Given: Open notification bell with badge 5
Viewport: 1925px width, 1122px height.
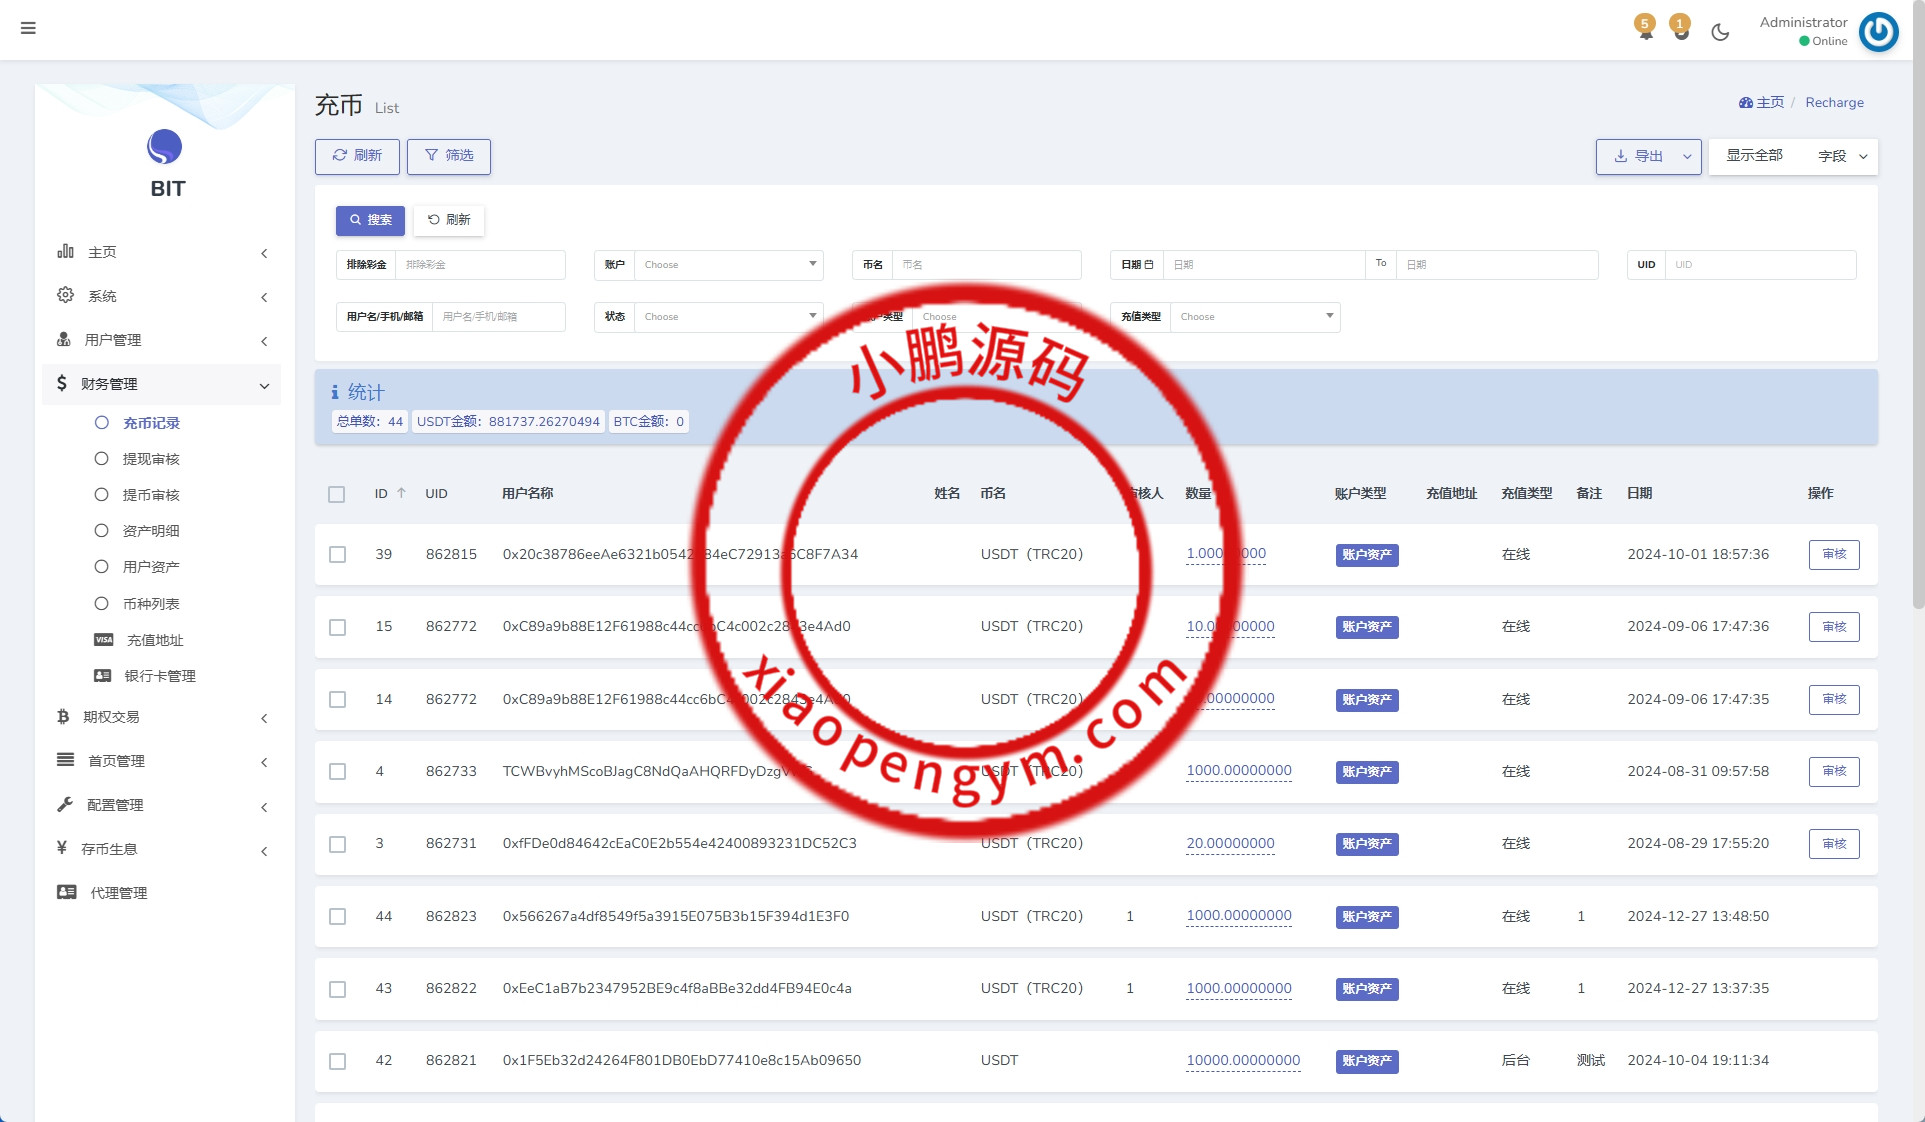Looking at the screenshot, I should click(1645, 30).
